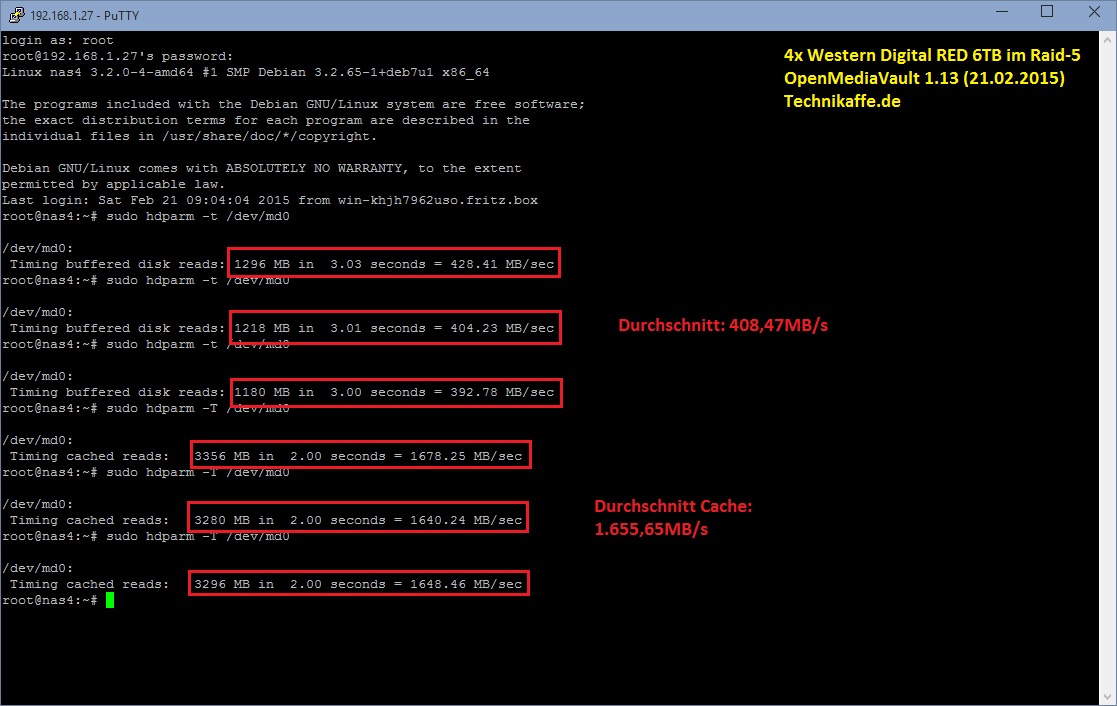
Task: Click the scrollbar down arrow
Action: [x=1108, y=697]
